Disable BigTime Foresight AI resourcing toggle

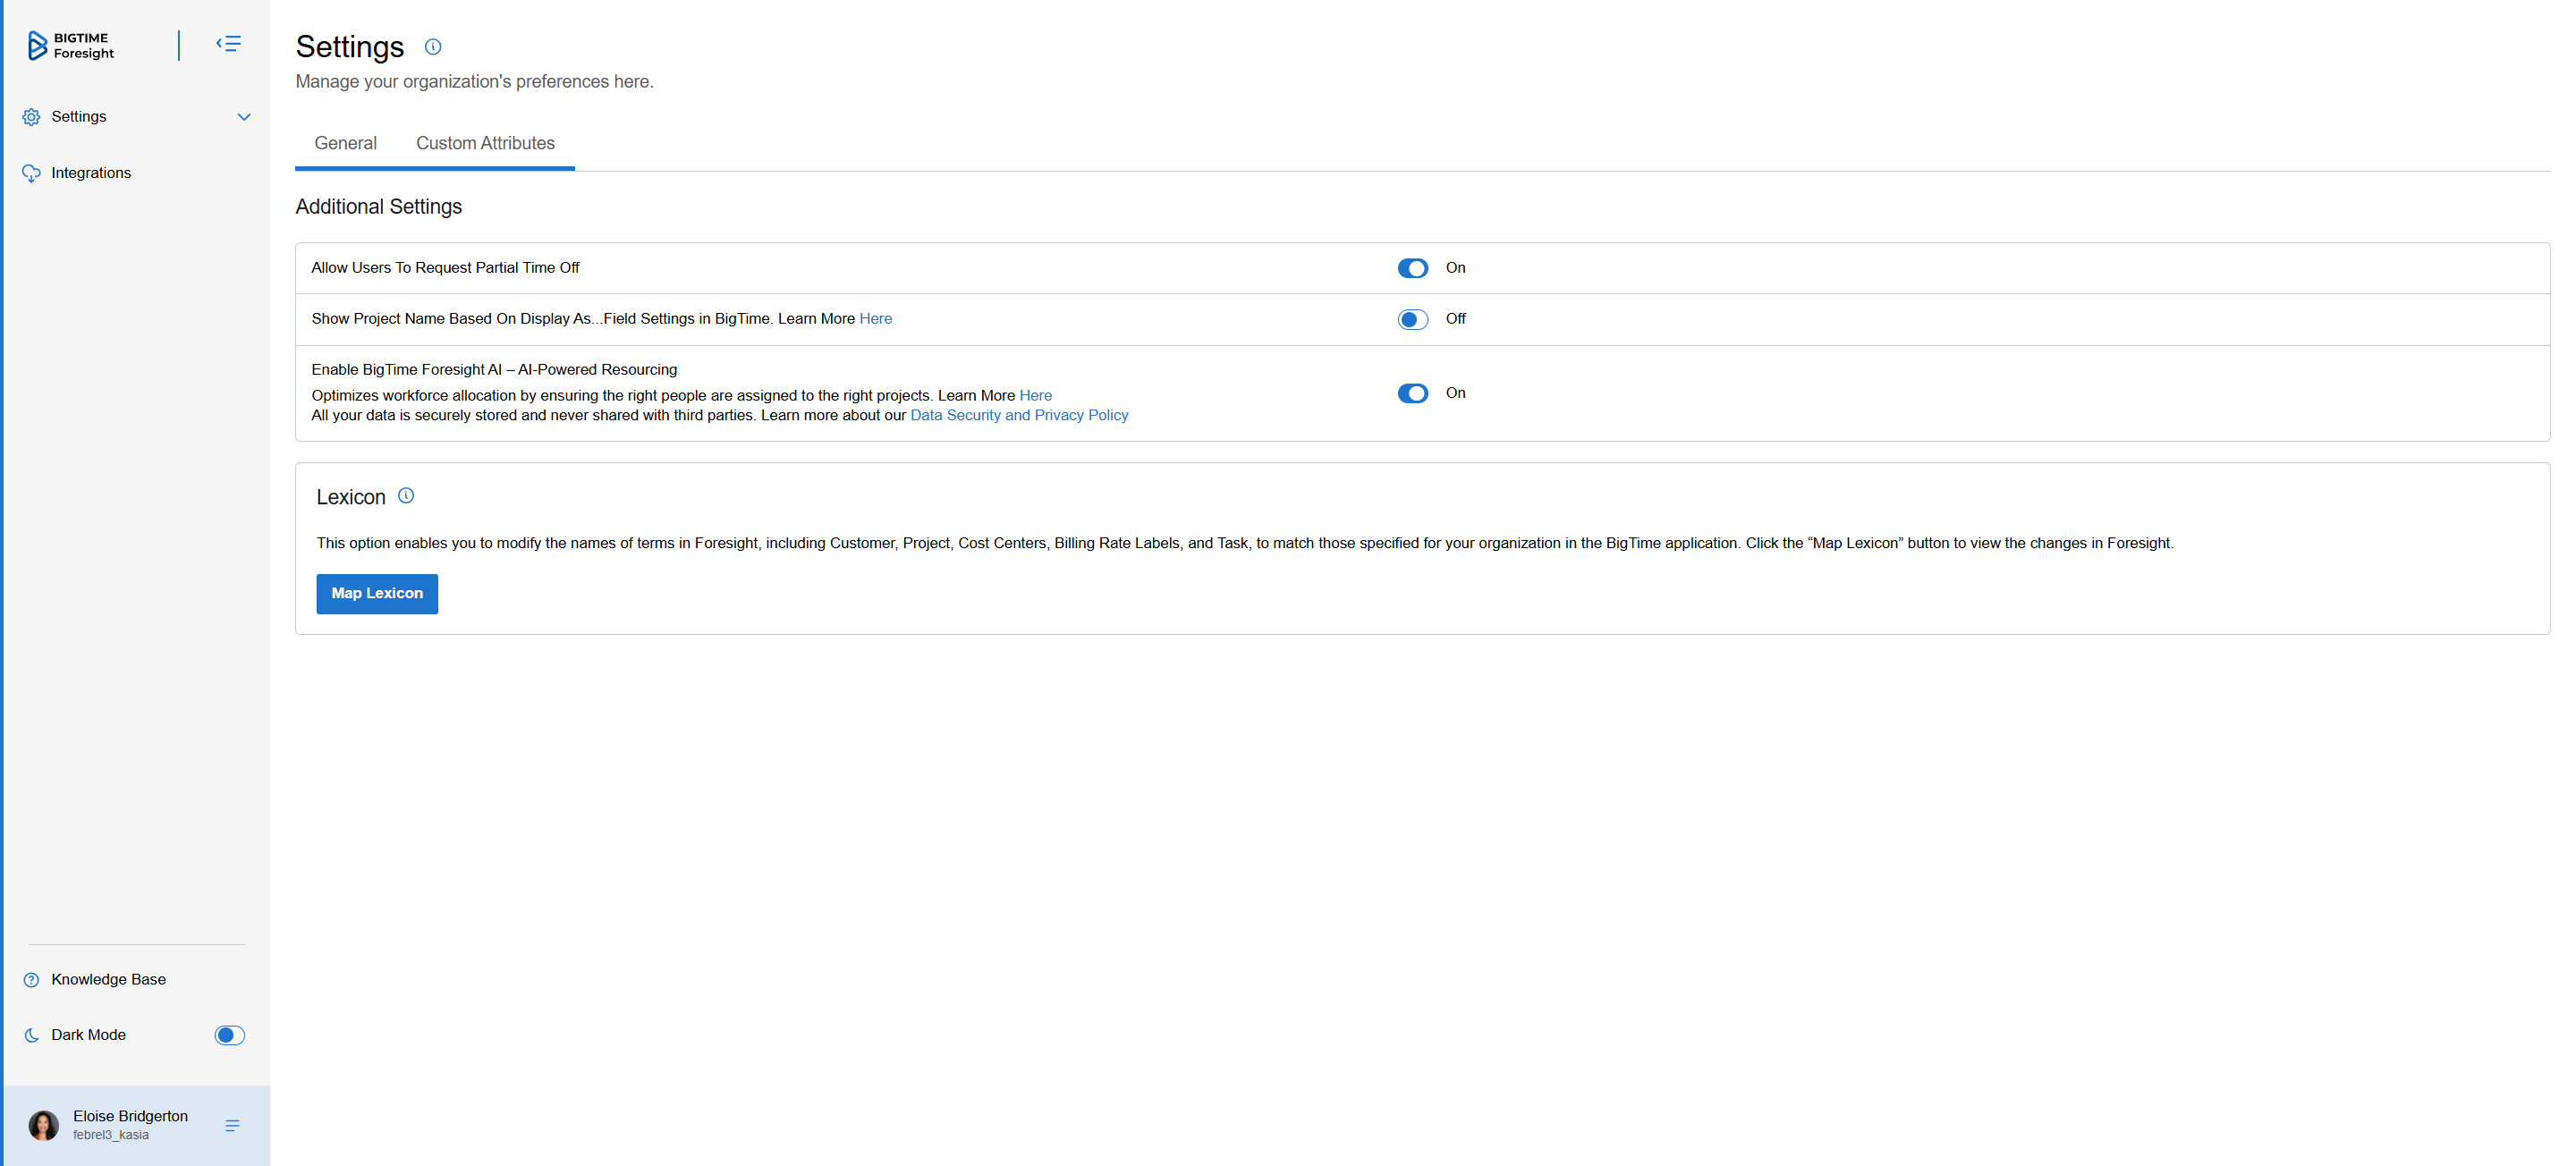tap(1412, 393)
